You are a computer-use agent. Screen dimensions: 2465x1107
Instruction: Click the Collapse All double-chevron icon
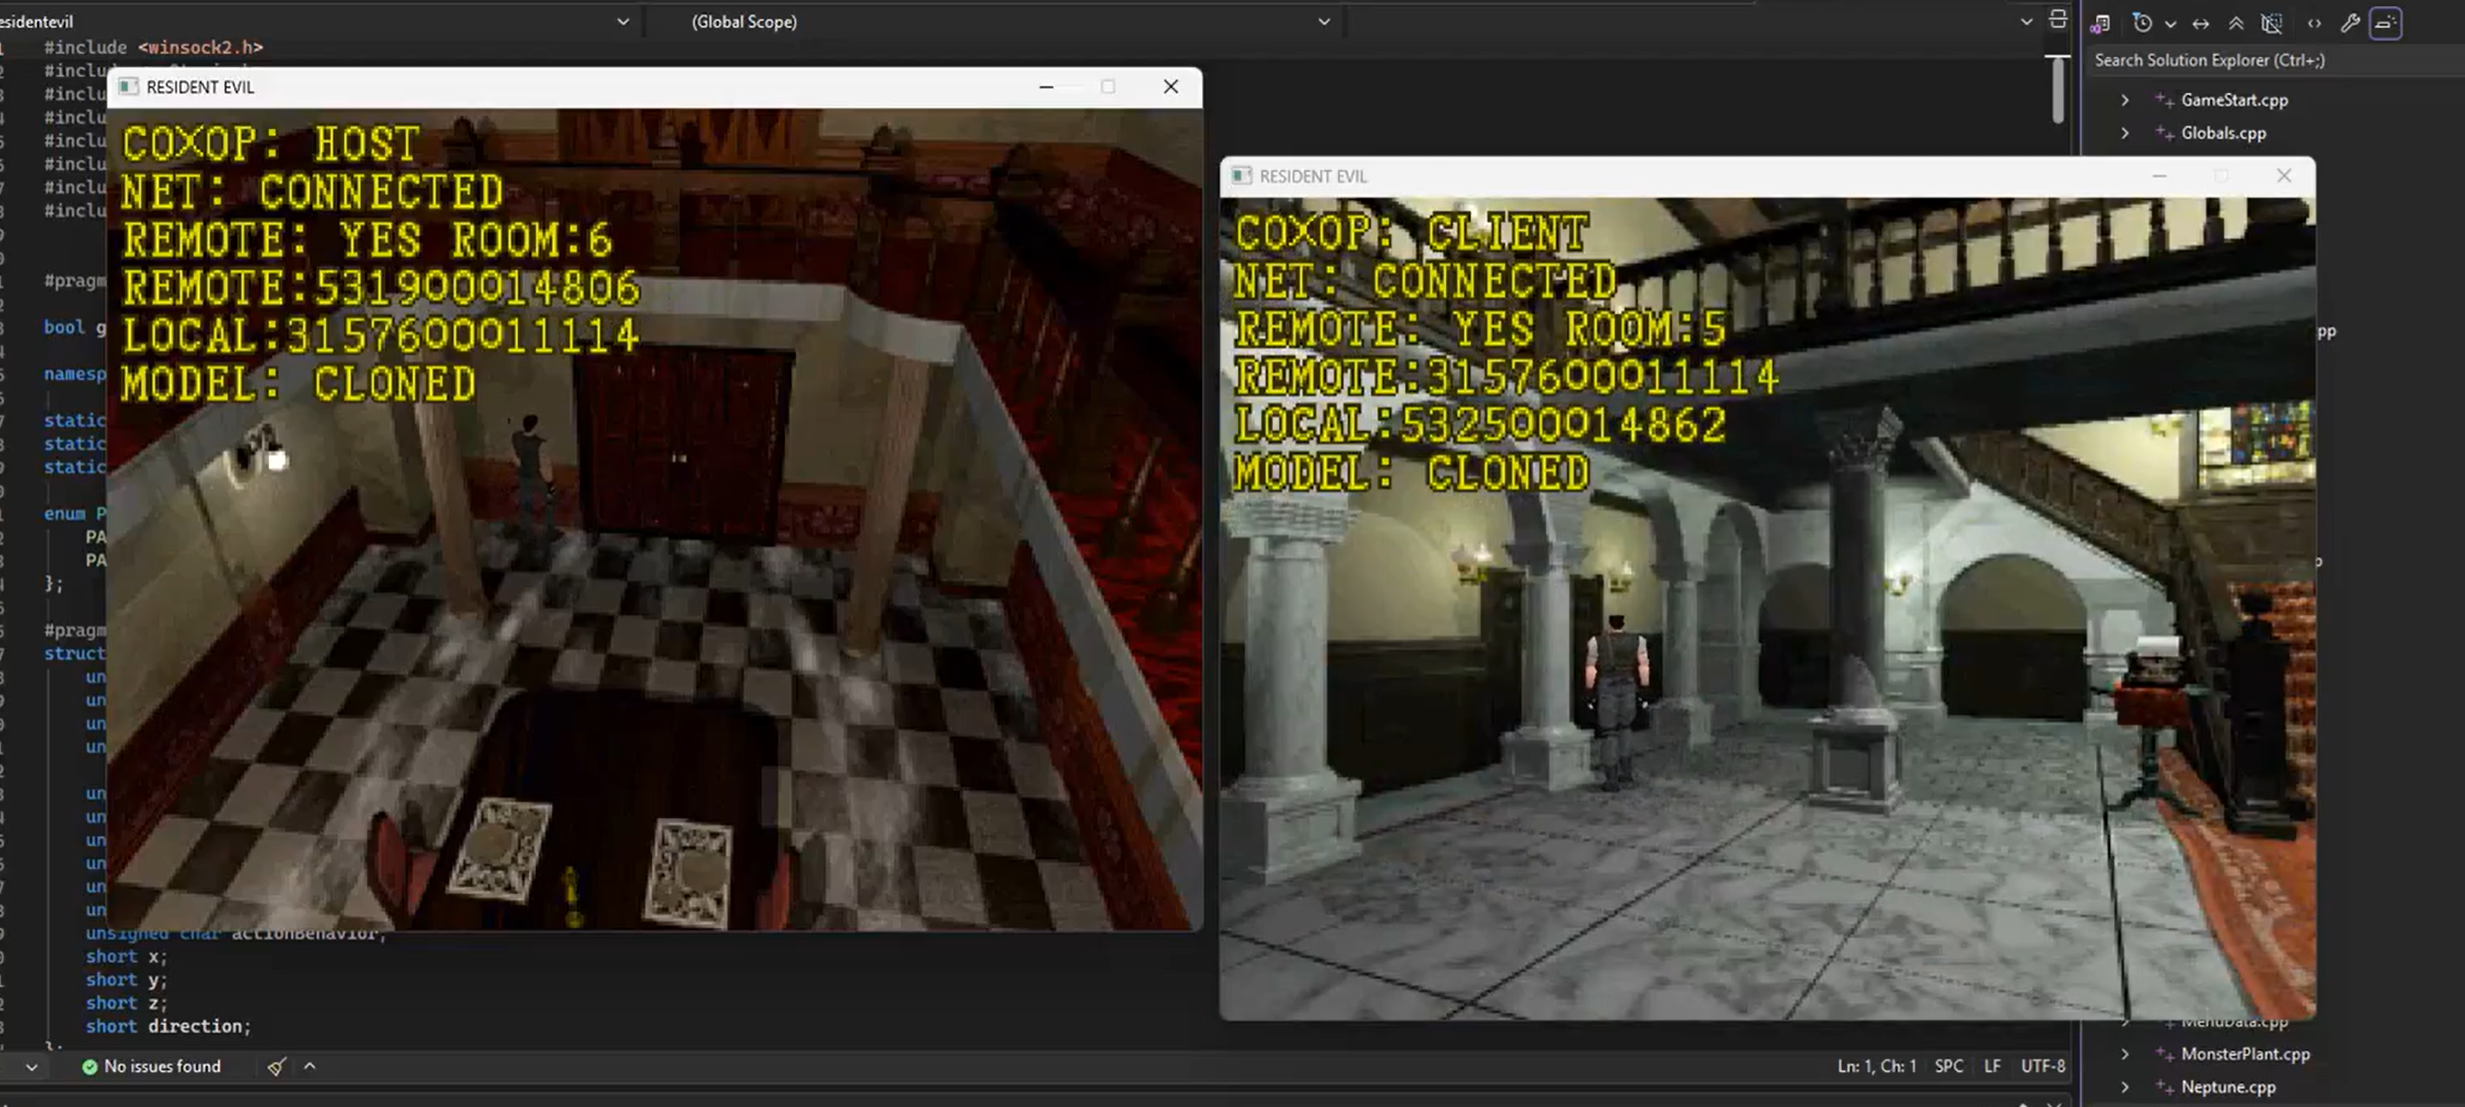click(2236, 23)
